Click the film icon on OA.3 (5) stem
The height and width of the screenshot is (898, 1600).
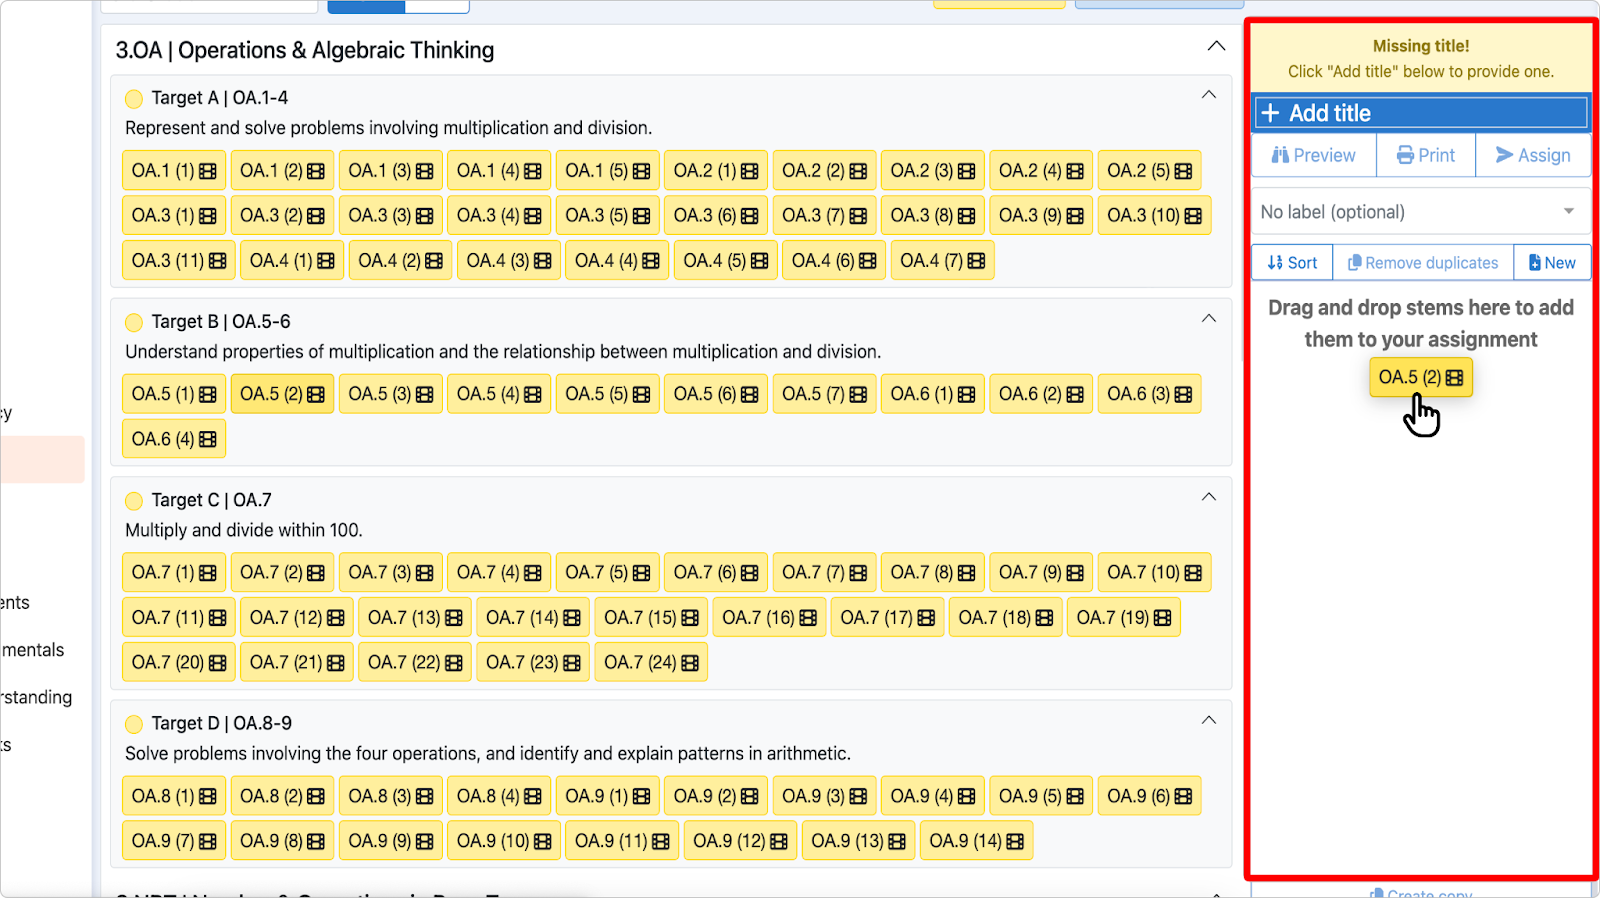tap(641, 216)
